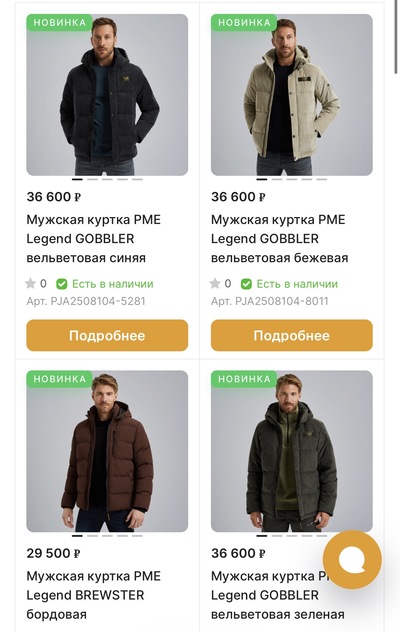
Task: Open title link of GOBBLER вельветовая синяя
Action: [x=94, y=239]
